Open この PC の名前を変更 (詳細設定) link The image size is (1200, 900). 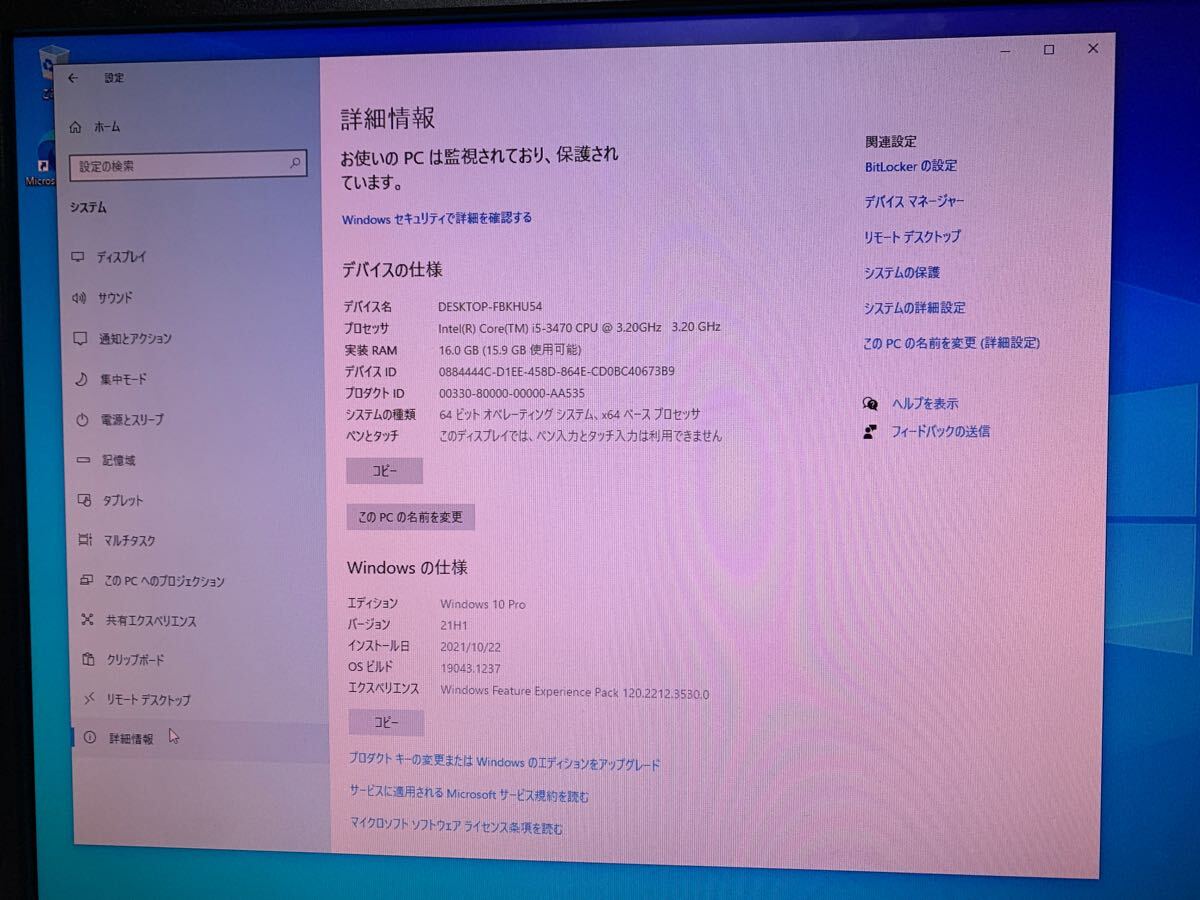[951, 343]
